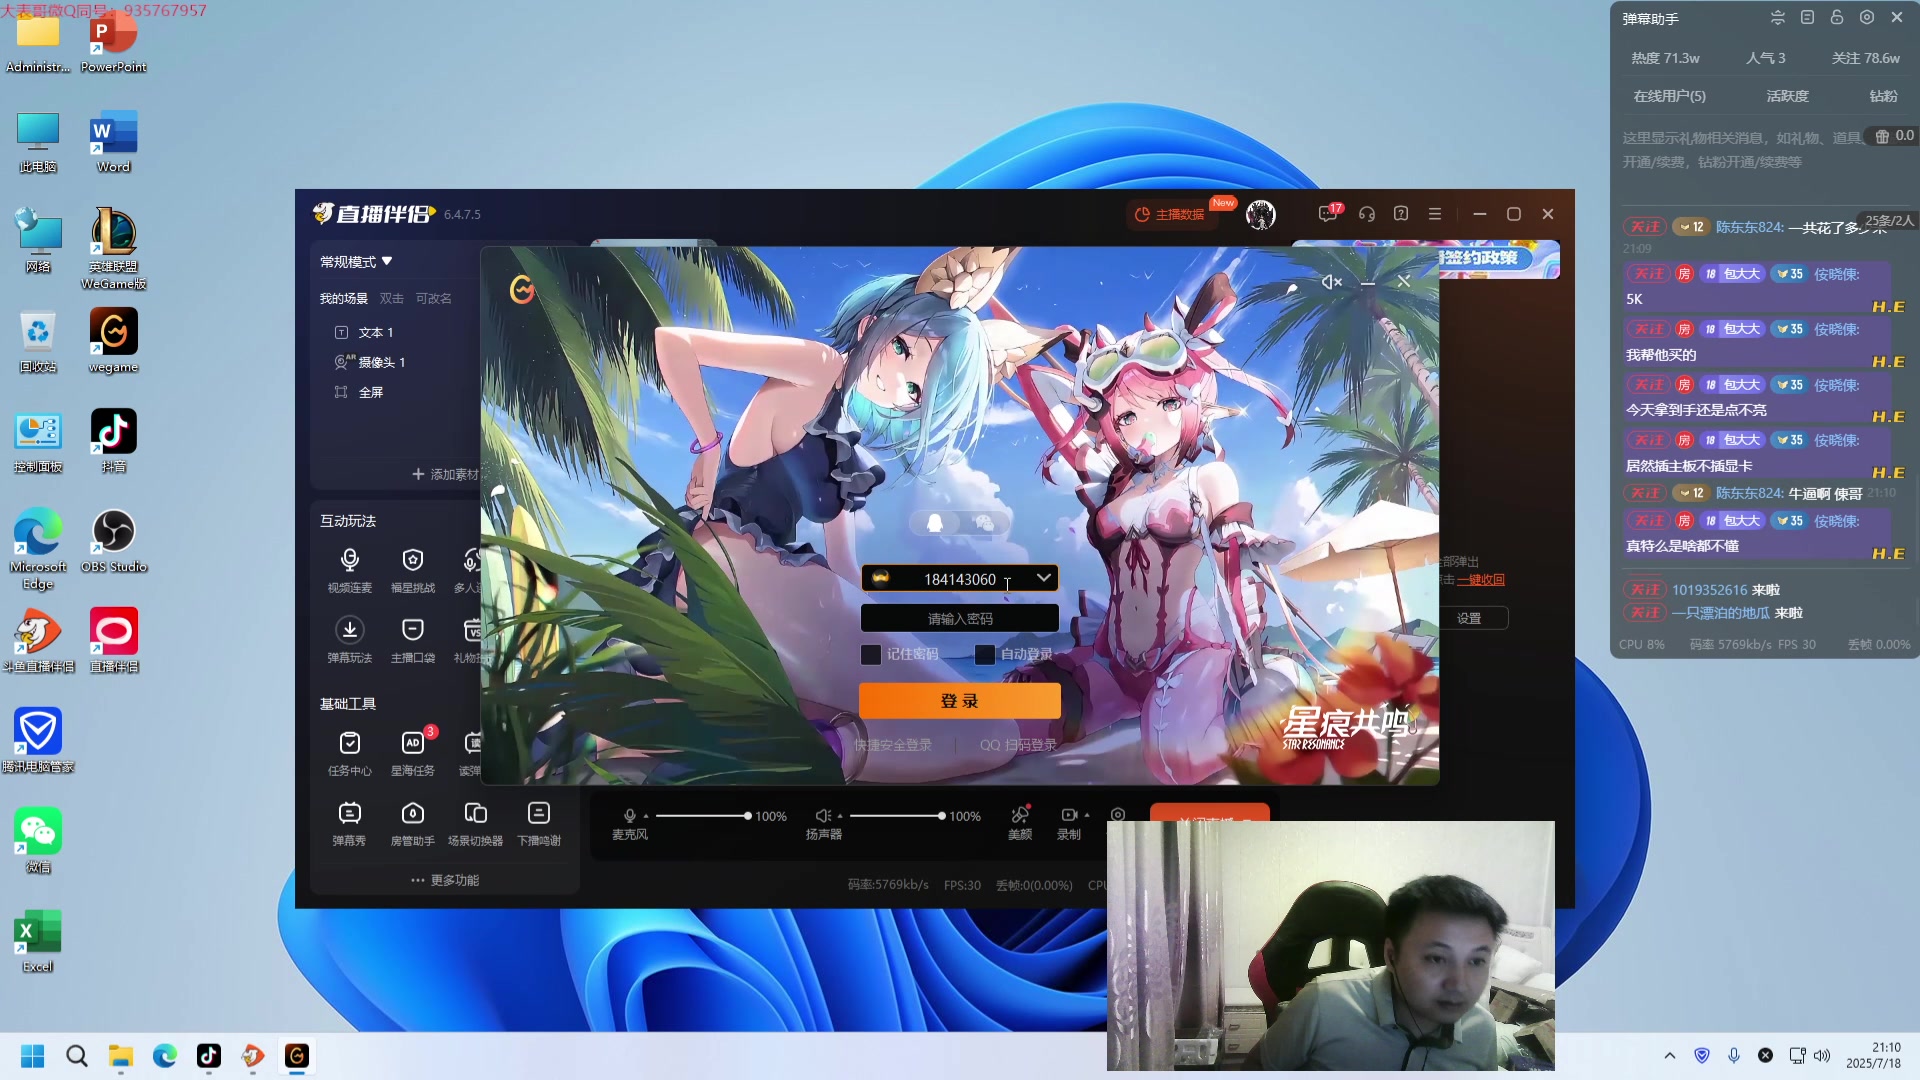Open messages icon with 17 badge
Viewport: 1920px width, 1080px height.
point(1328,214)
